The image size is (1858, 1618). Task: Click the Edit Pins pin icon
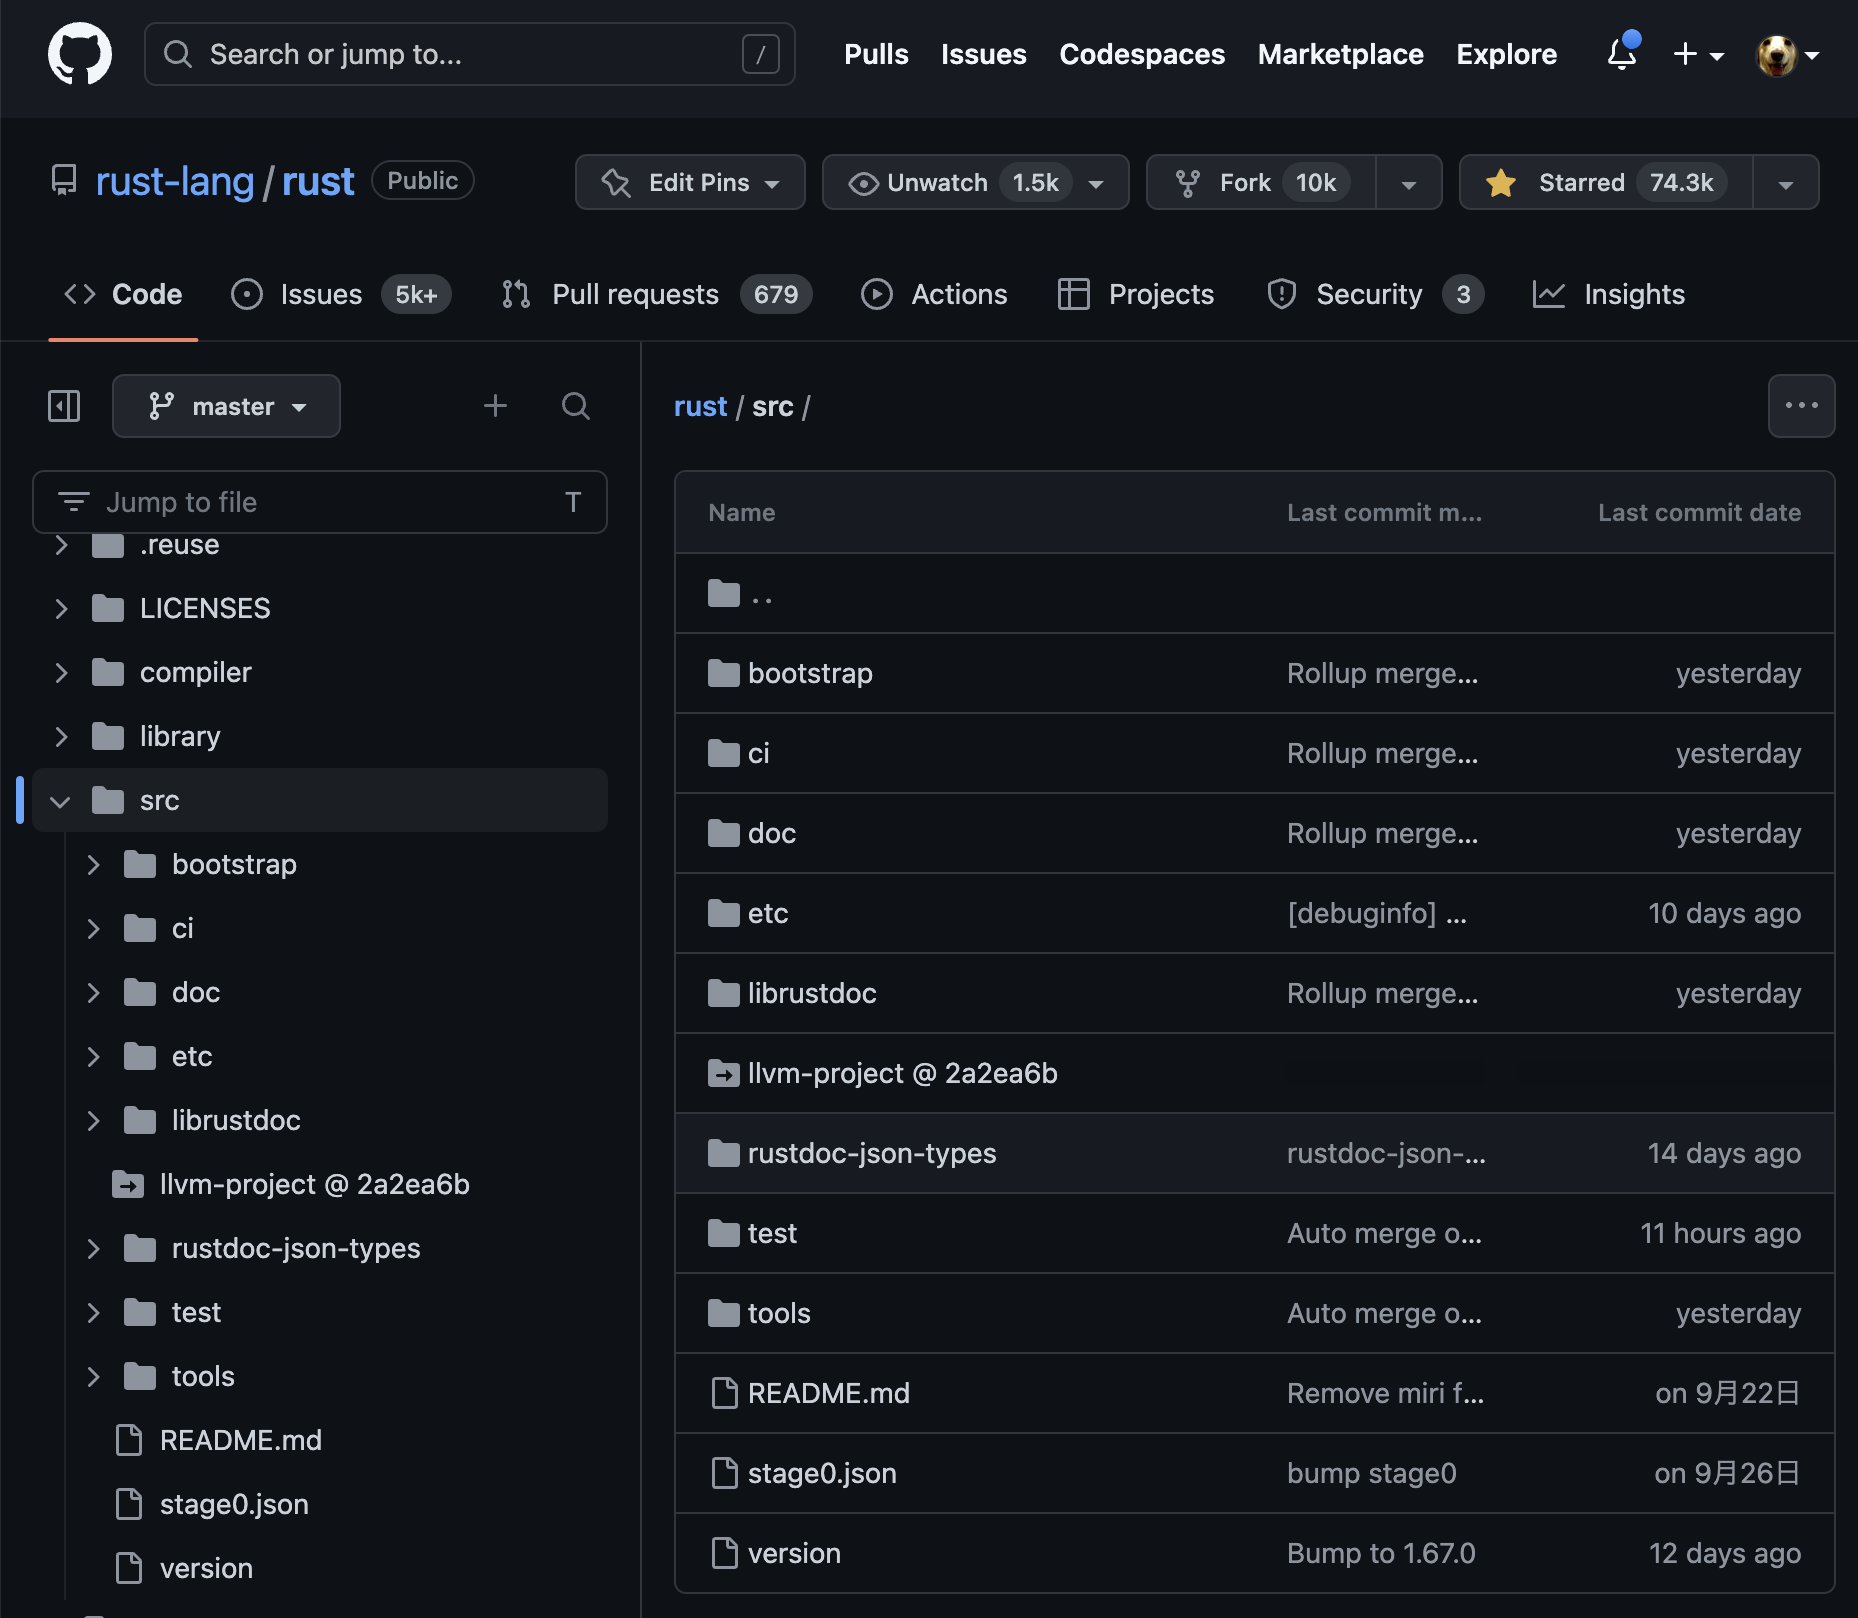[616, 182]
